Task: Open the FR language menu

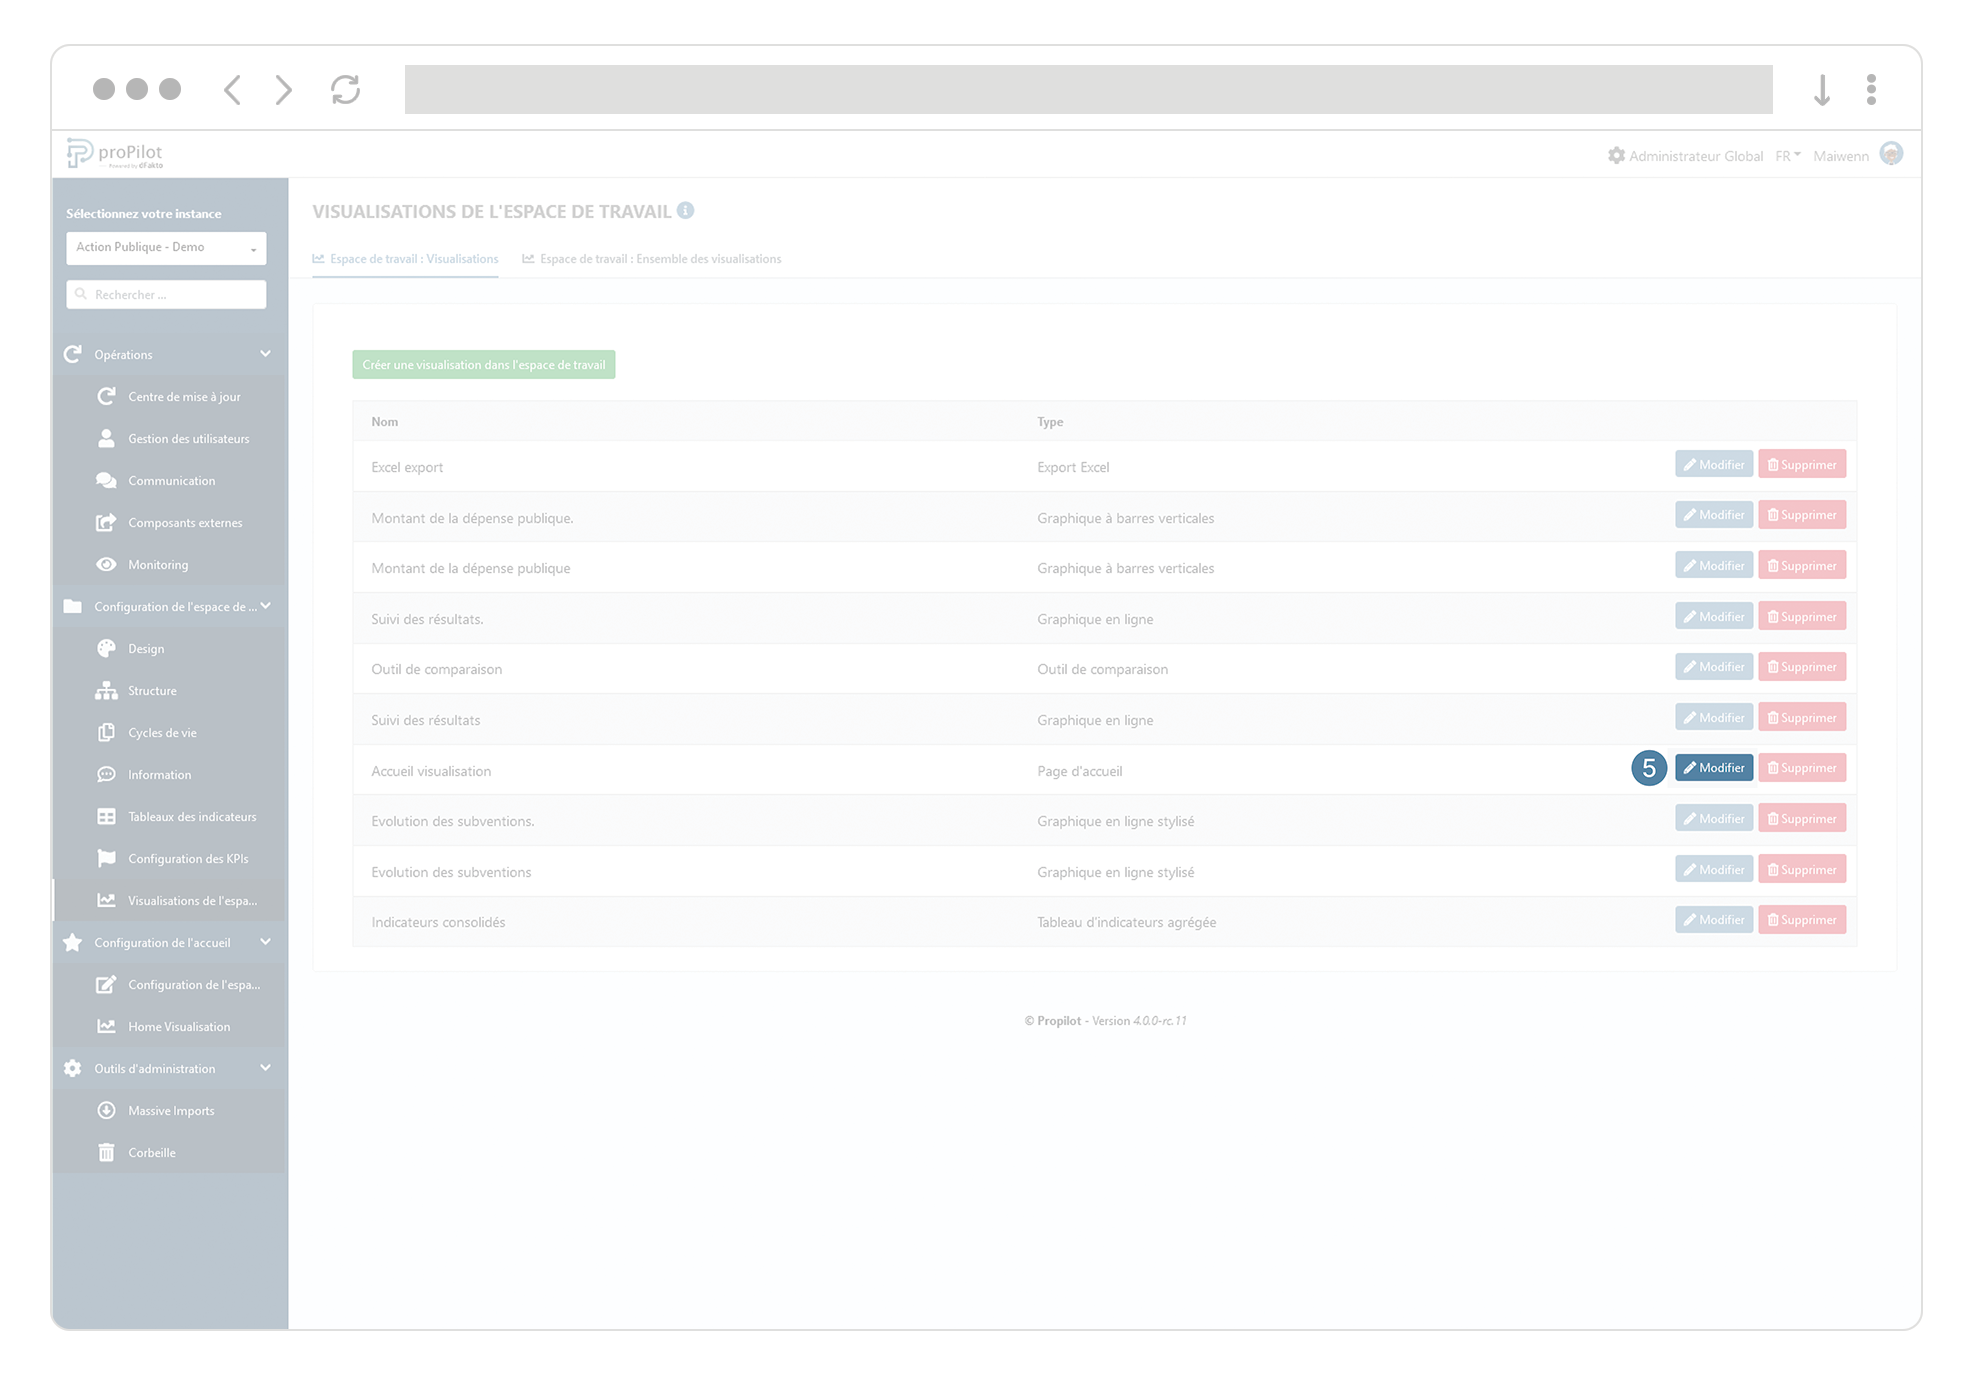Action: click(1786, 155)
